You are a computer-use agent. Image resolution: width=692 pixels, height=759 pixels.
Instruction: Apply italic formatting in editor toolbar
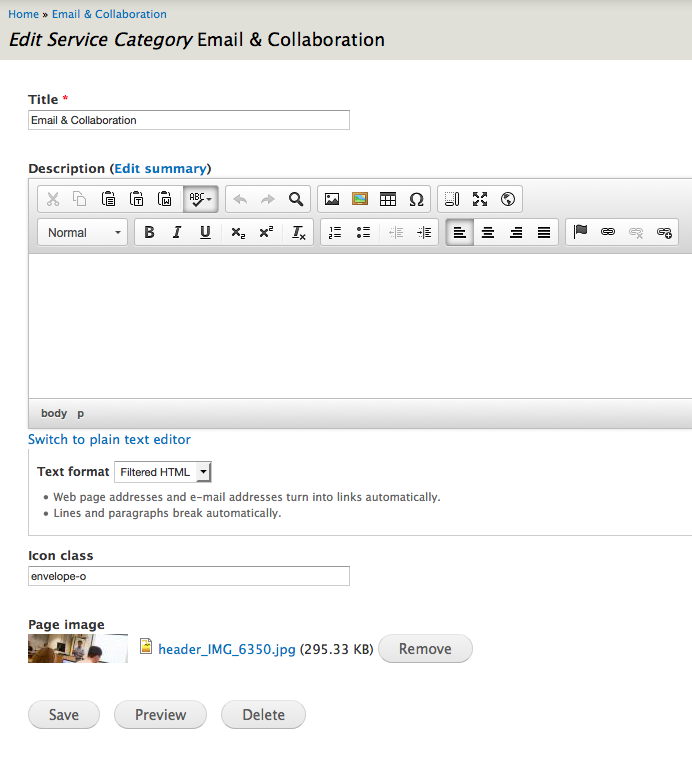click(x=177, y=232)
